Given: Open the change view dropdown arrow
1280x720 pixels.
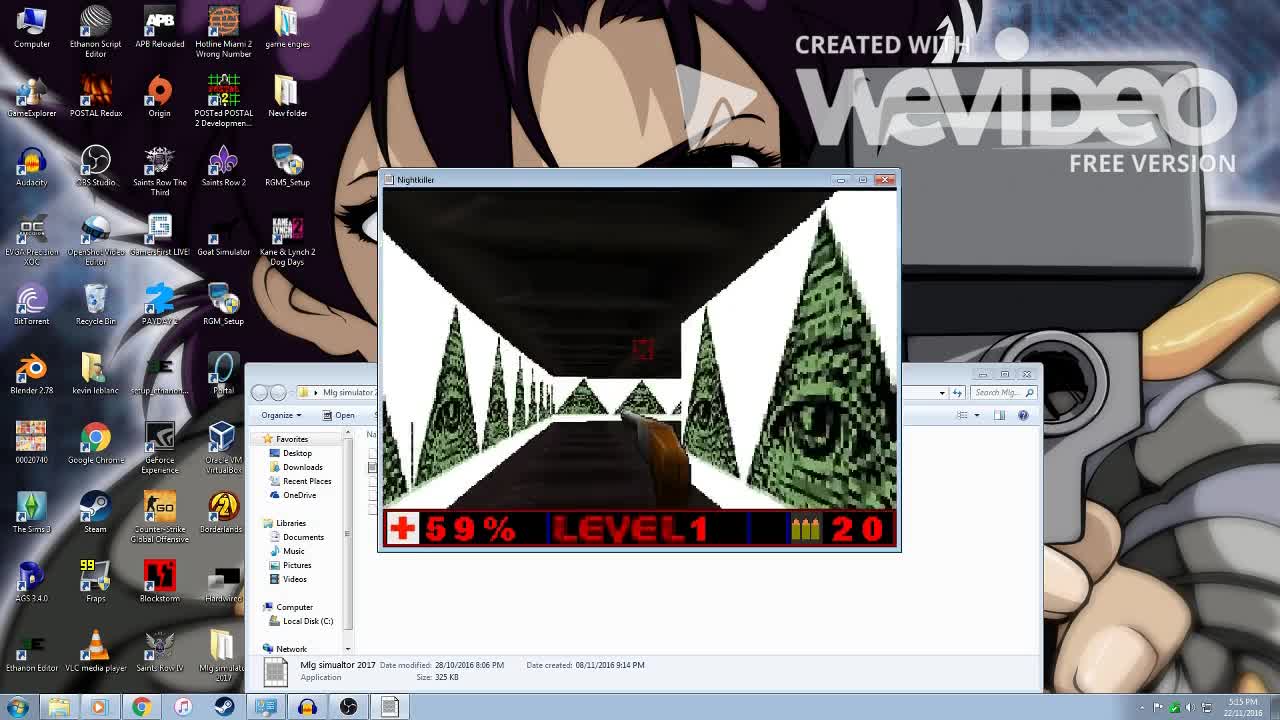Looking at the screenshot, I should tap(977, 415).
